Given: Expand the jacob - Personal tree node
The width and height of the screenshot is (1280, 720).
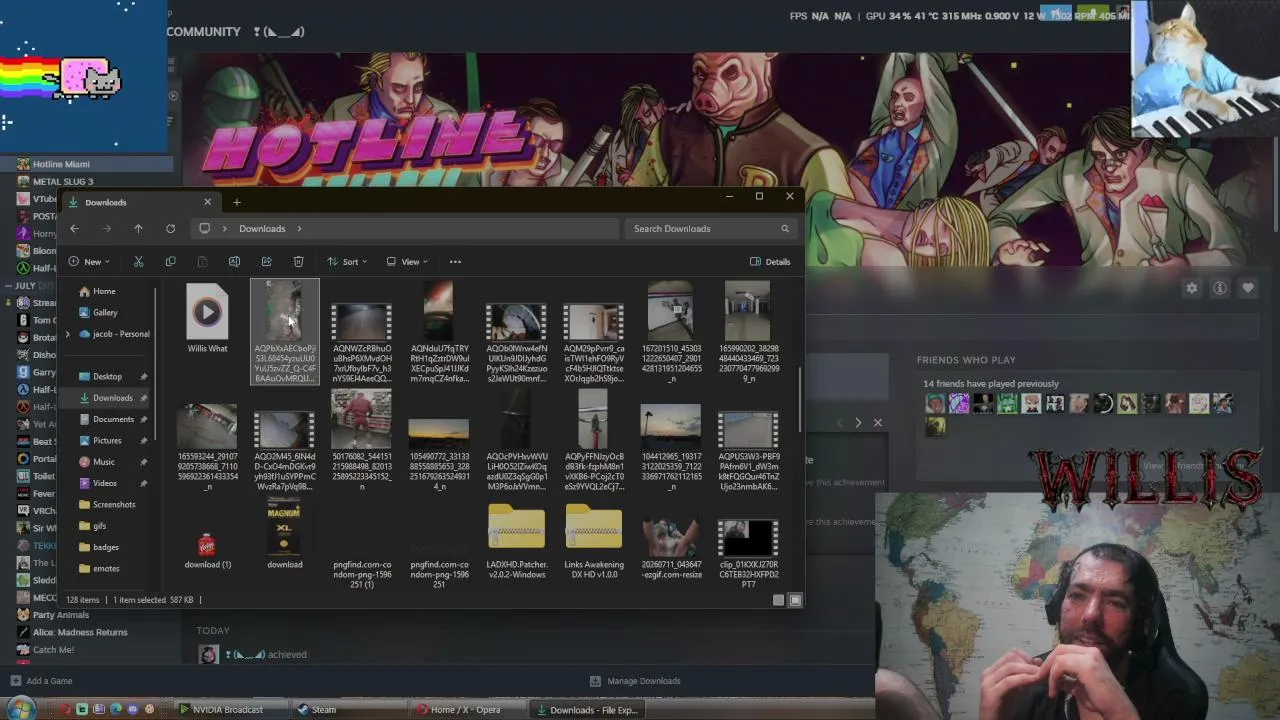Looking at the screenshot, I should [68, 334].
